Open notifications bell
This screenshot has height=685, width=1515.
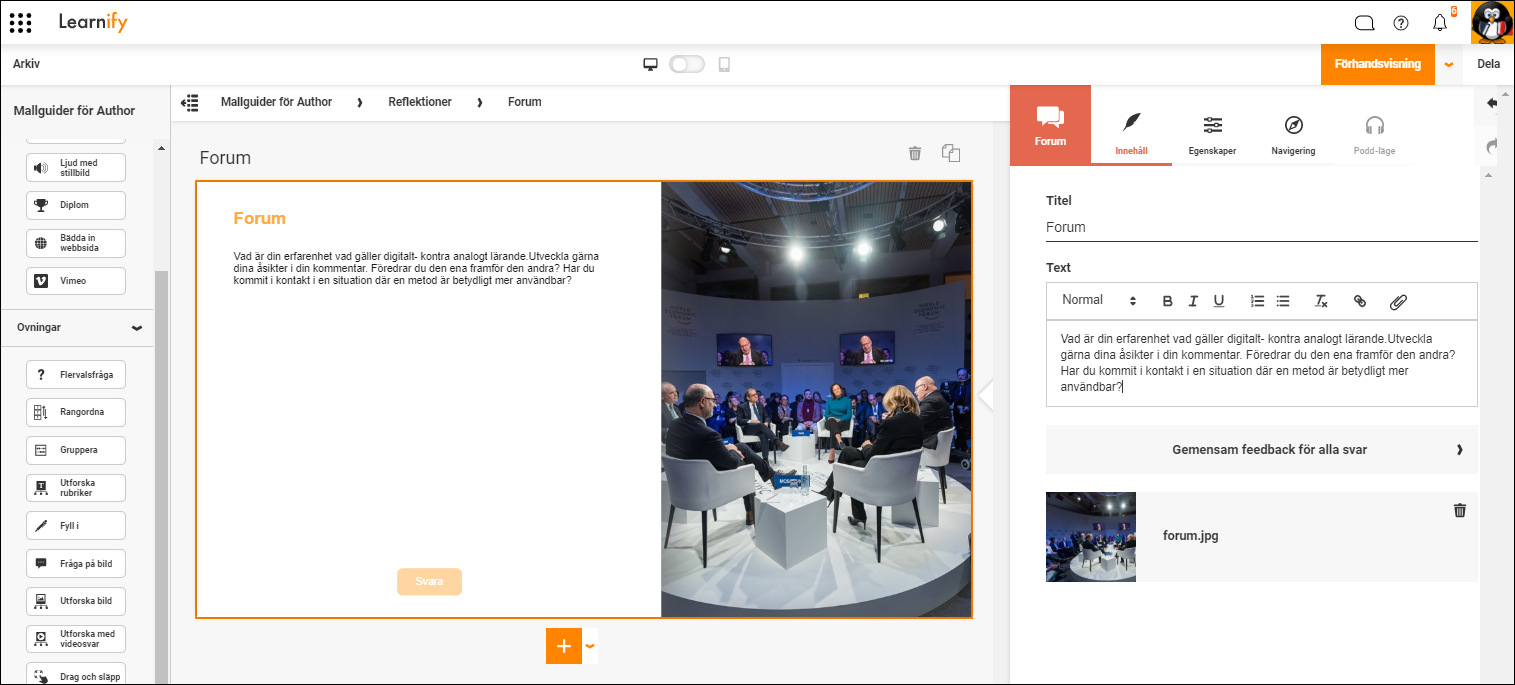click(x=1440, y=23)
